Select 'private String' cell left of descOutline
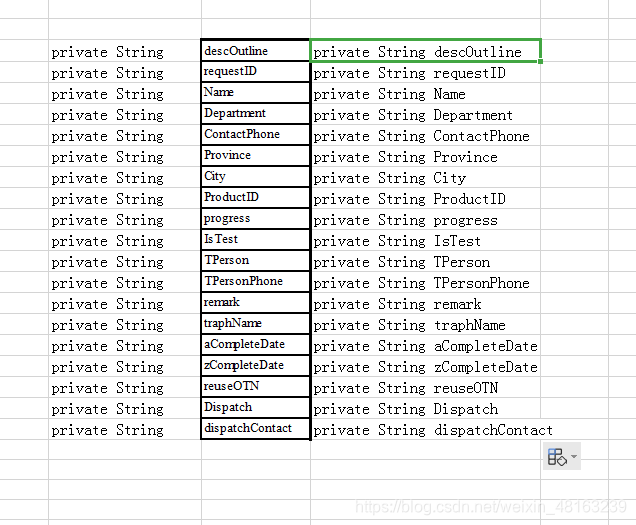Screen dimensions: 636x525 125,51
